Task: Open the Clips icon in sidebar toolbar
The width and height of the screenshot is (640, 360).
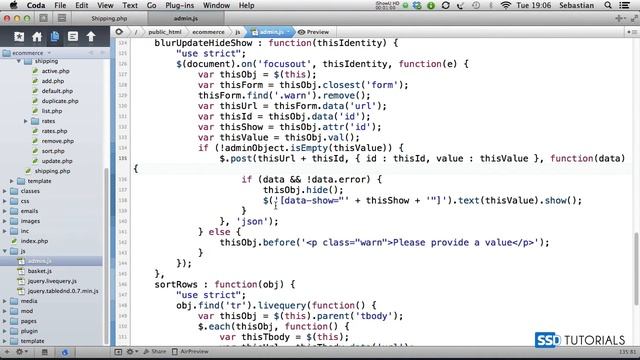Action: (73, 37)
